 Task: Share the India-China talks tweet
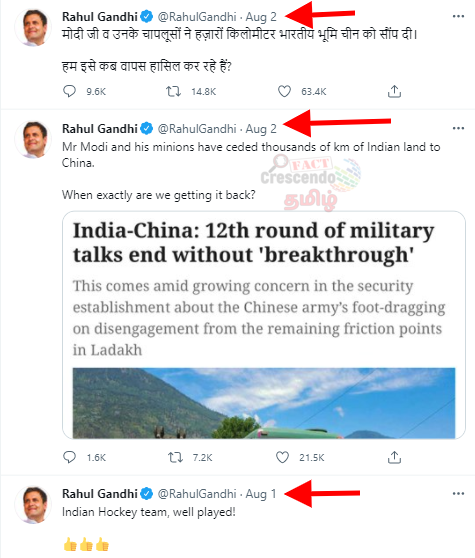tap(394, 457)
